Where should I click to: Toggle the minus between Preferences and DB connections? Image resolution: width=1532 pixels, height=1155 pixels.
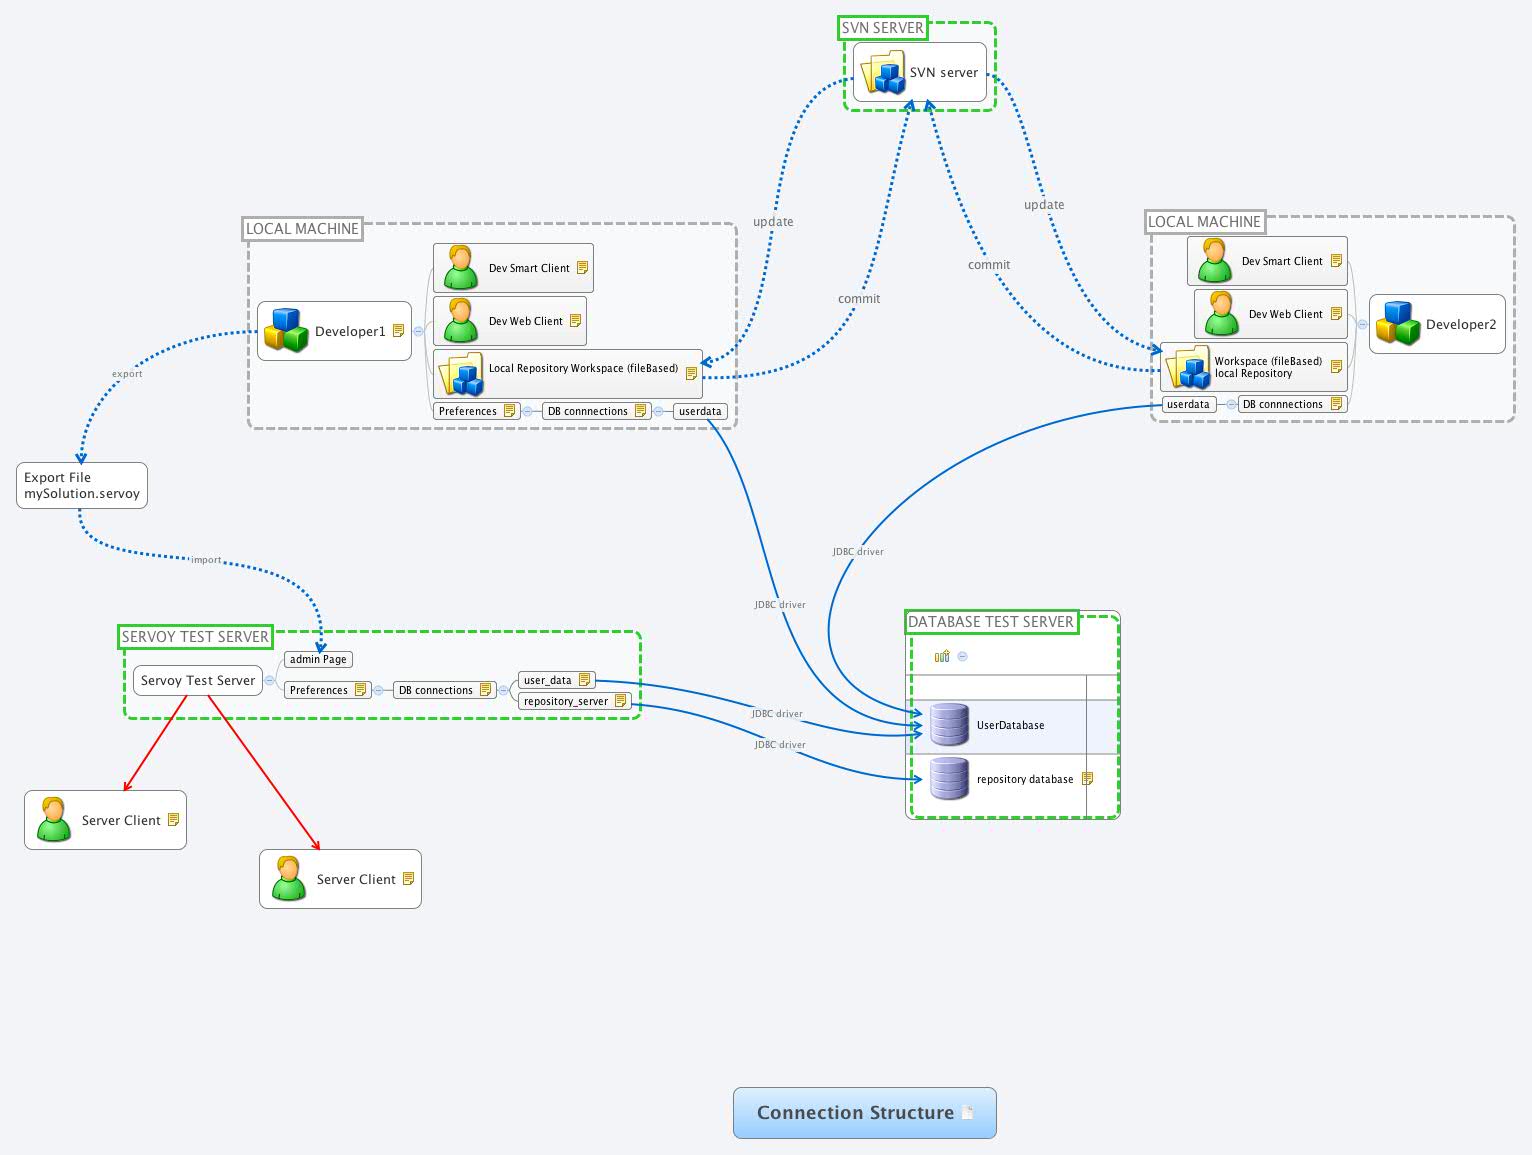(527, 411)
